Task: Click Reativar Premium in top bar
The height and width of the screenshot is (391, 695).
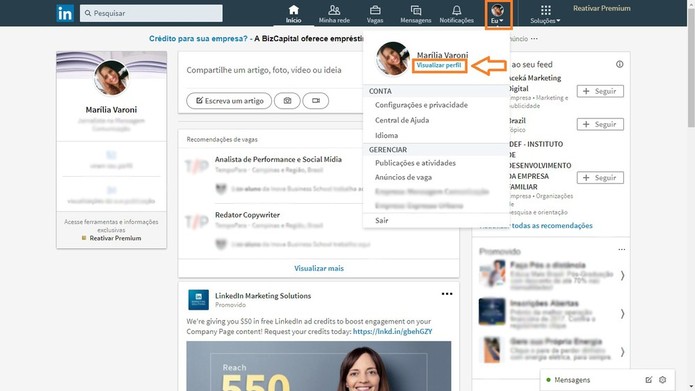Action: click(601, 8)
